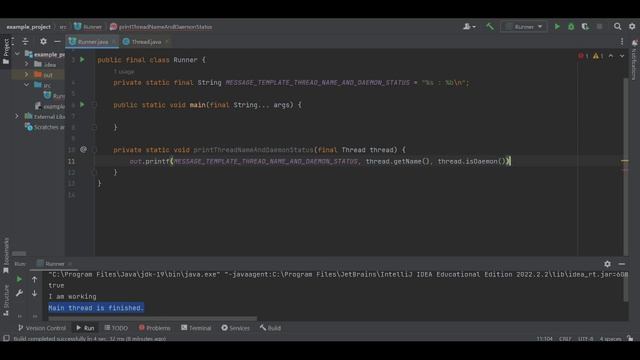The image size is (640, 360).
Task: Click the UTF-8 encoding in status bar
Action: pos(585,339)
